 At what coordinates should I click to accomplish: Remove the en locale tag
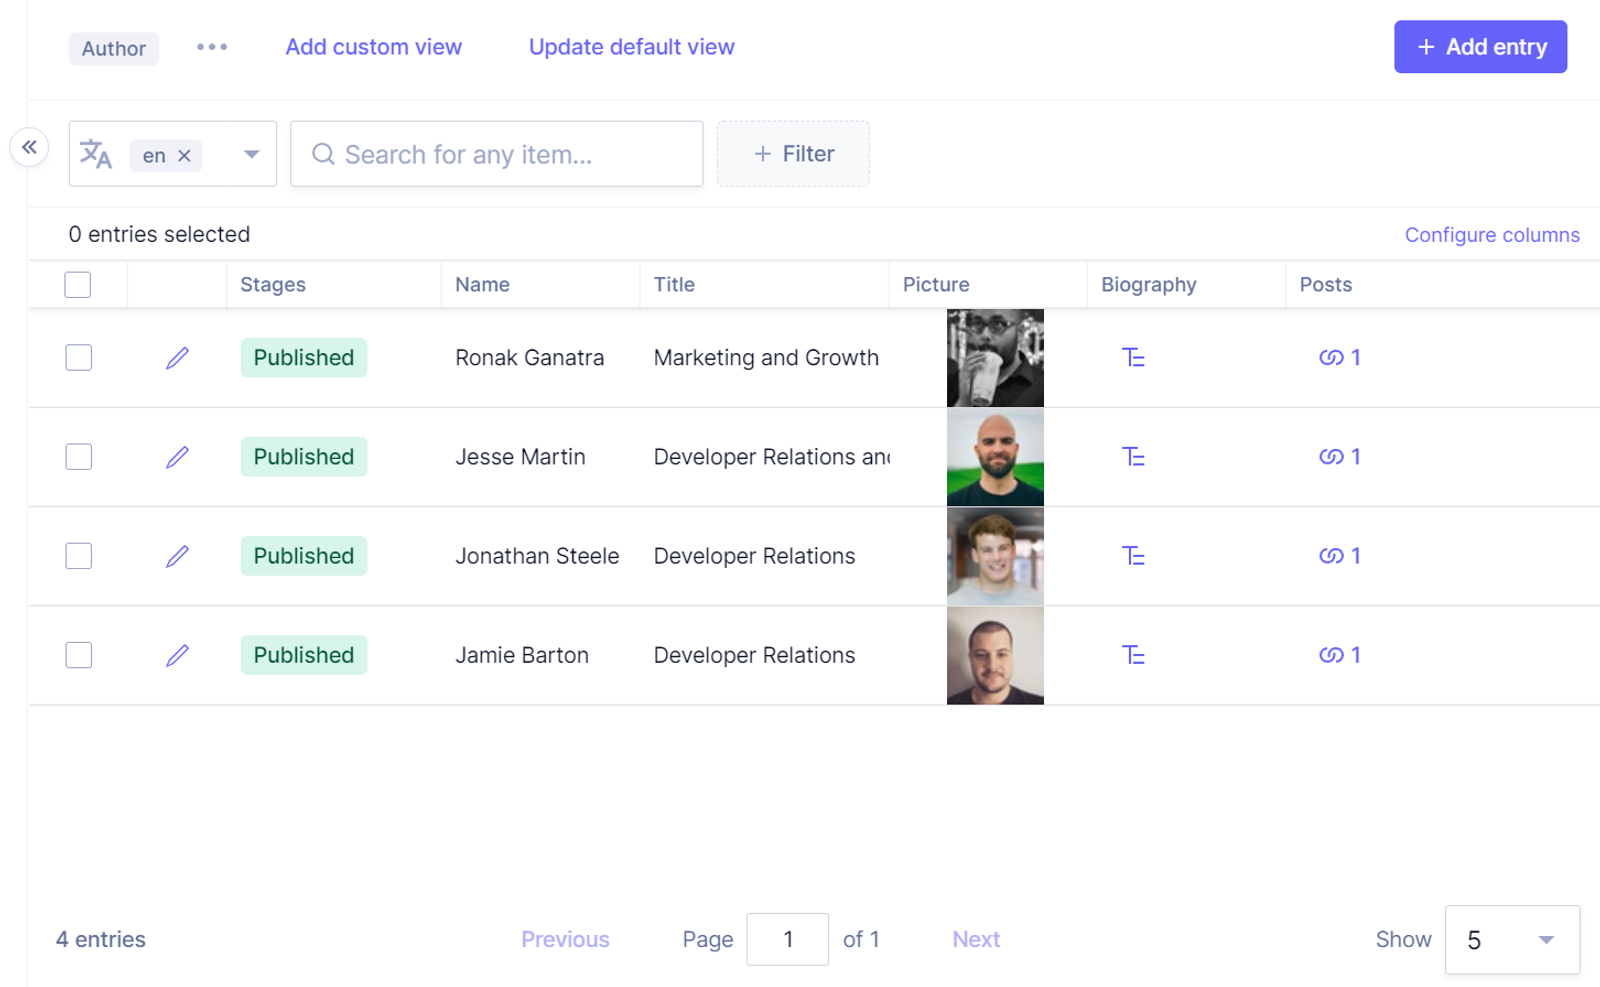pyautogui.click(x=185, y=155)
